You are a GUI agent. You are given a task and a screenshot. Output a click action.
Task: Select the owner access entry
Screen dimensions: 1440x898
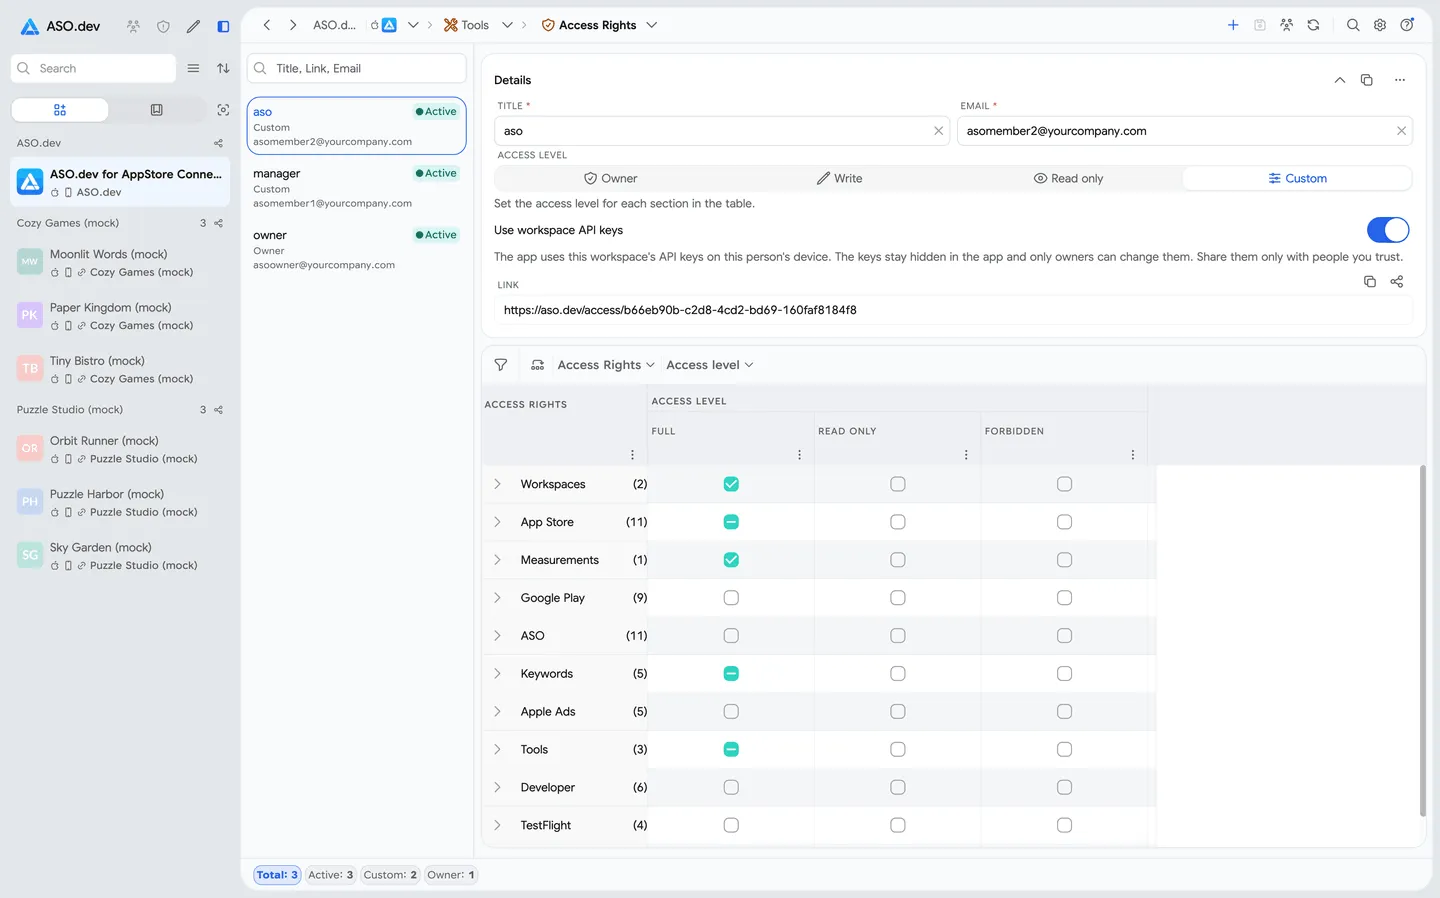click(x=357, y=250)
